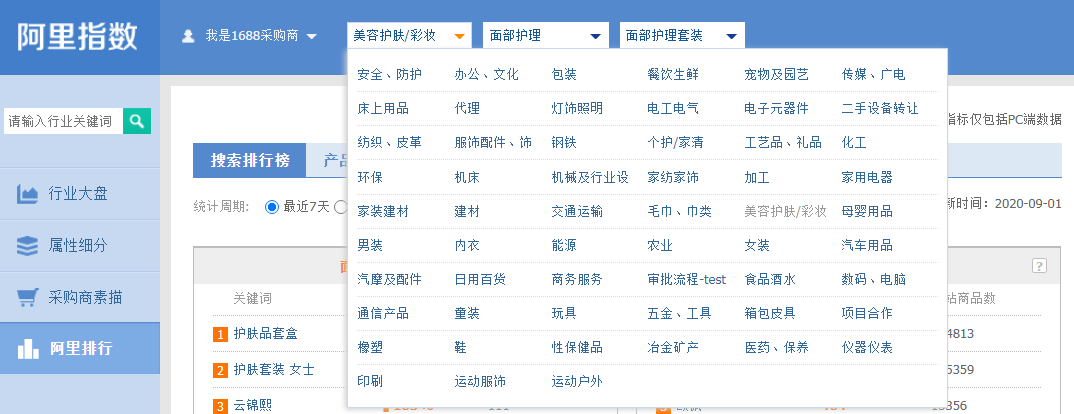Select the 电工电气 category
Screen dimensions: 1074x414
coord(673,108)
